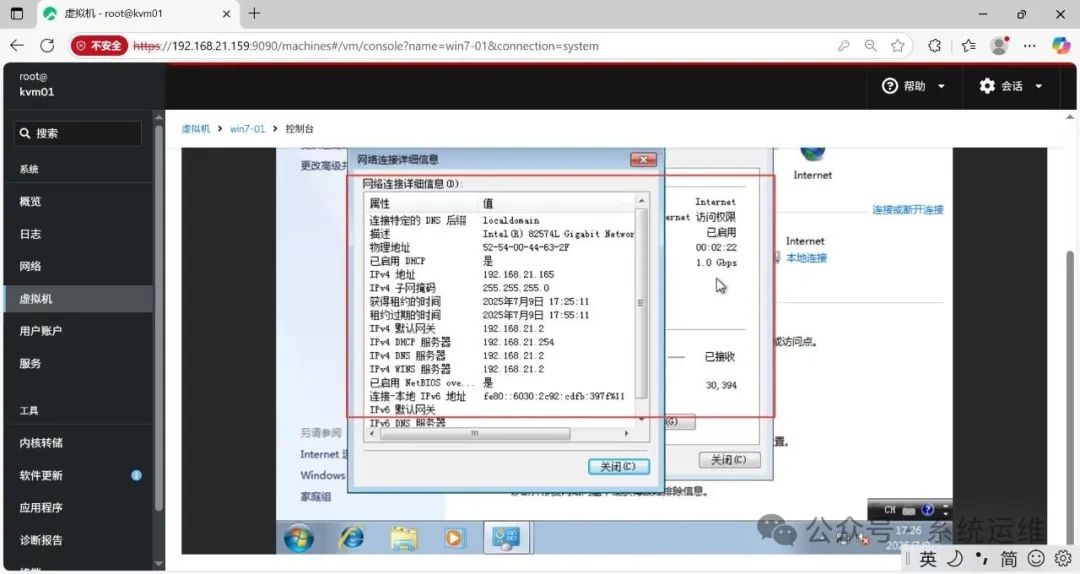Open 日志 logs in the sidebar
The width and height of the screenshot is (1080, 574).
point(30,234)
